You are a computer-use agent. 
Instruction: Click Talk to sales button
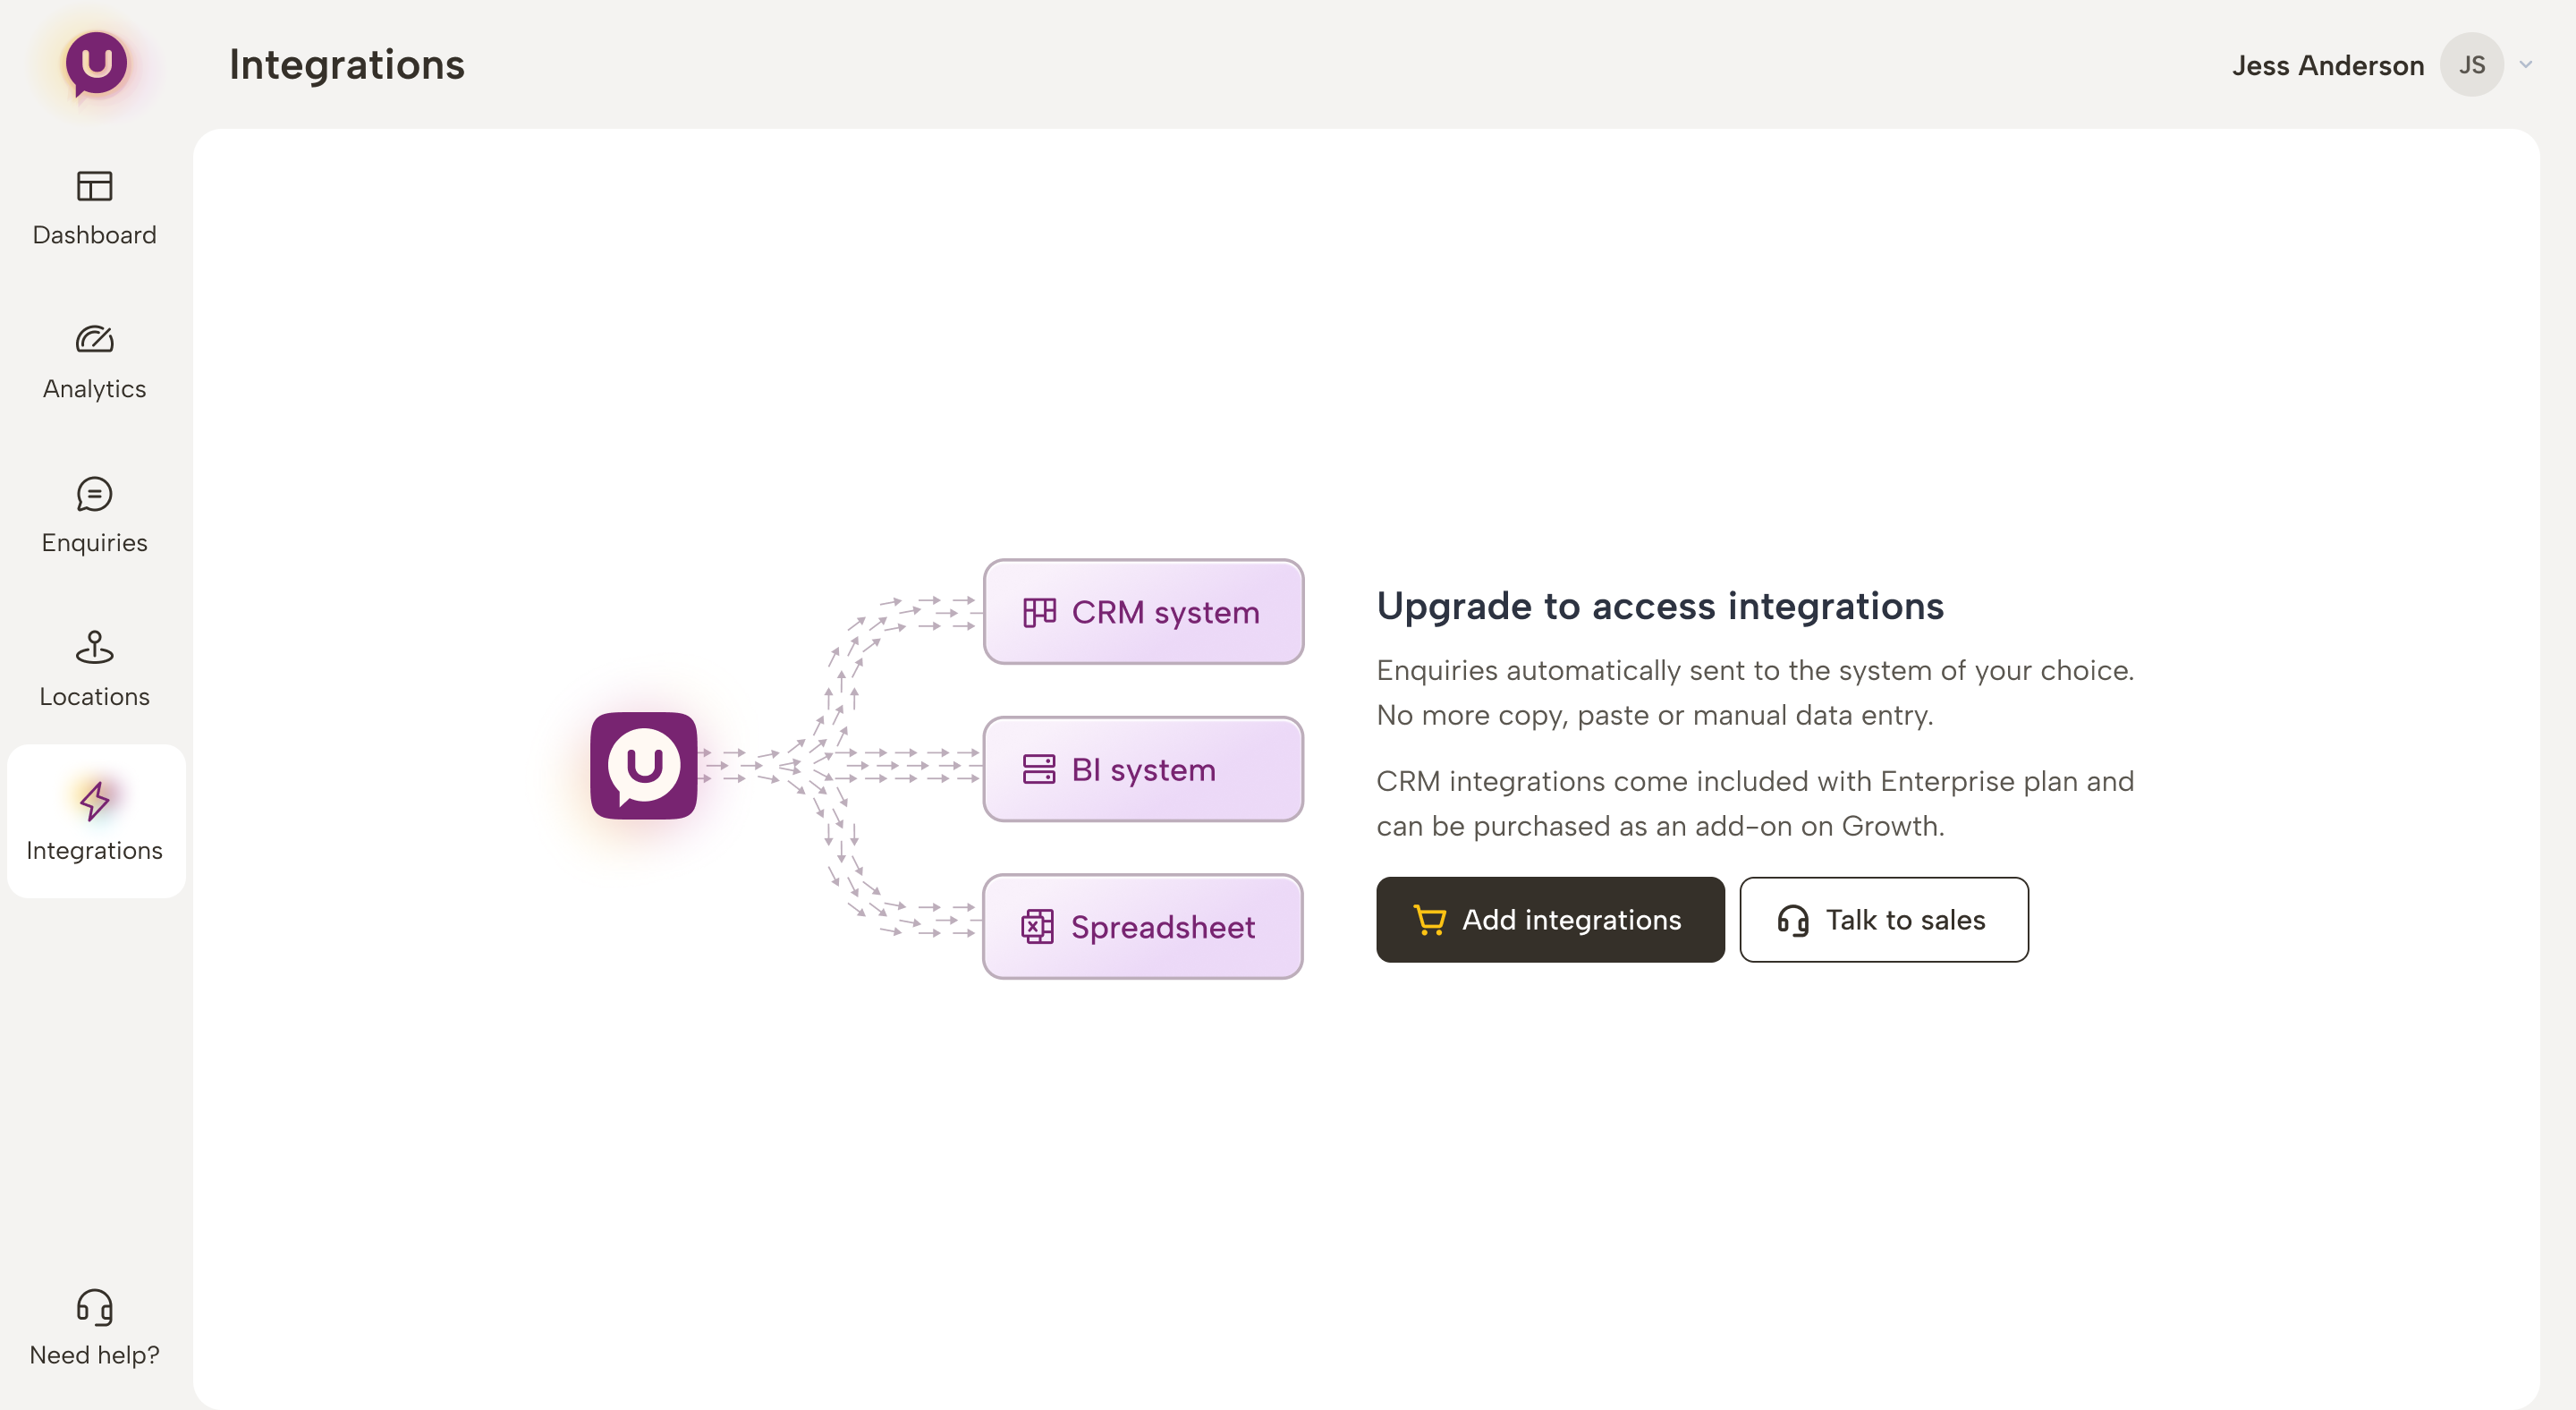point(1884,920)
